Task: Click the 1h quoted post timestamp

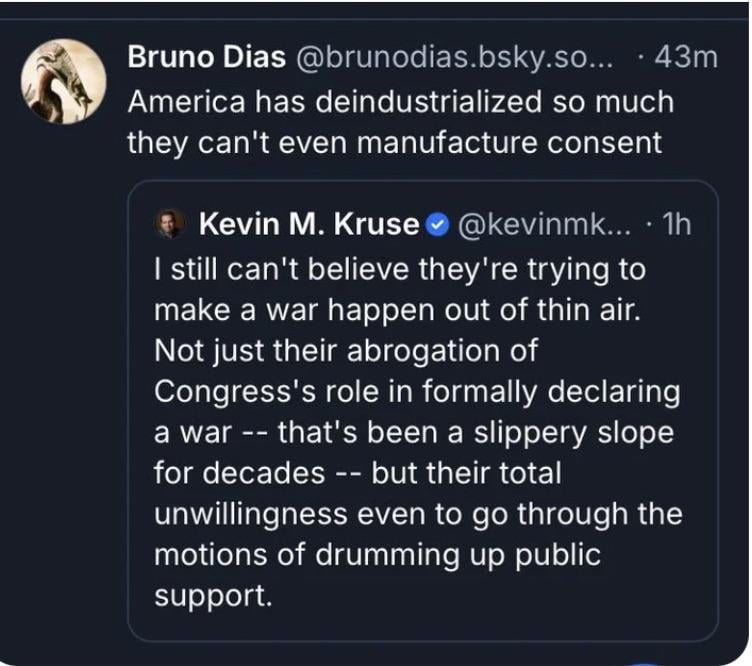Action: [676, 226]
